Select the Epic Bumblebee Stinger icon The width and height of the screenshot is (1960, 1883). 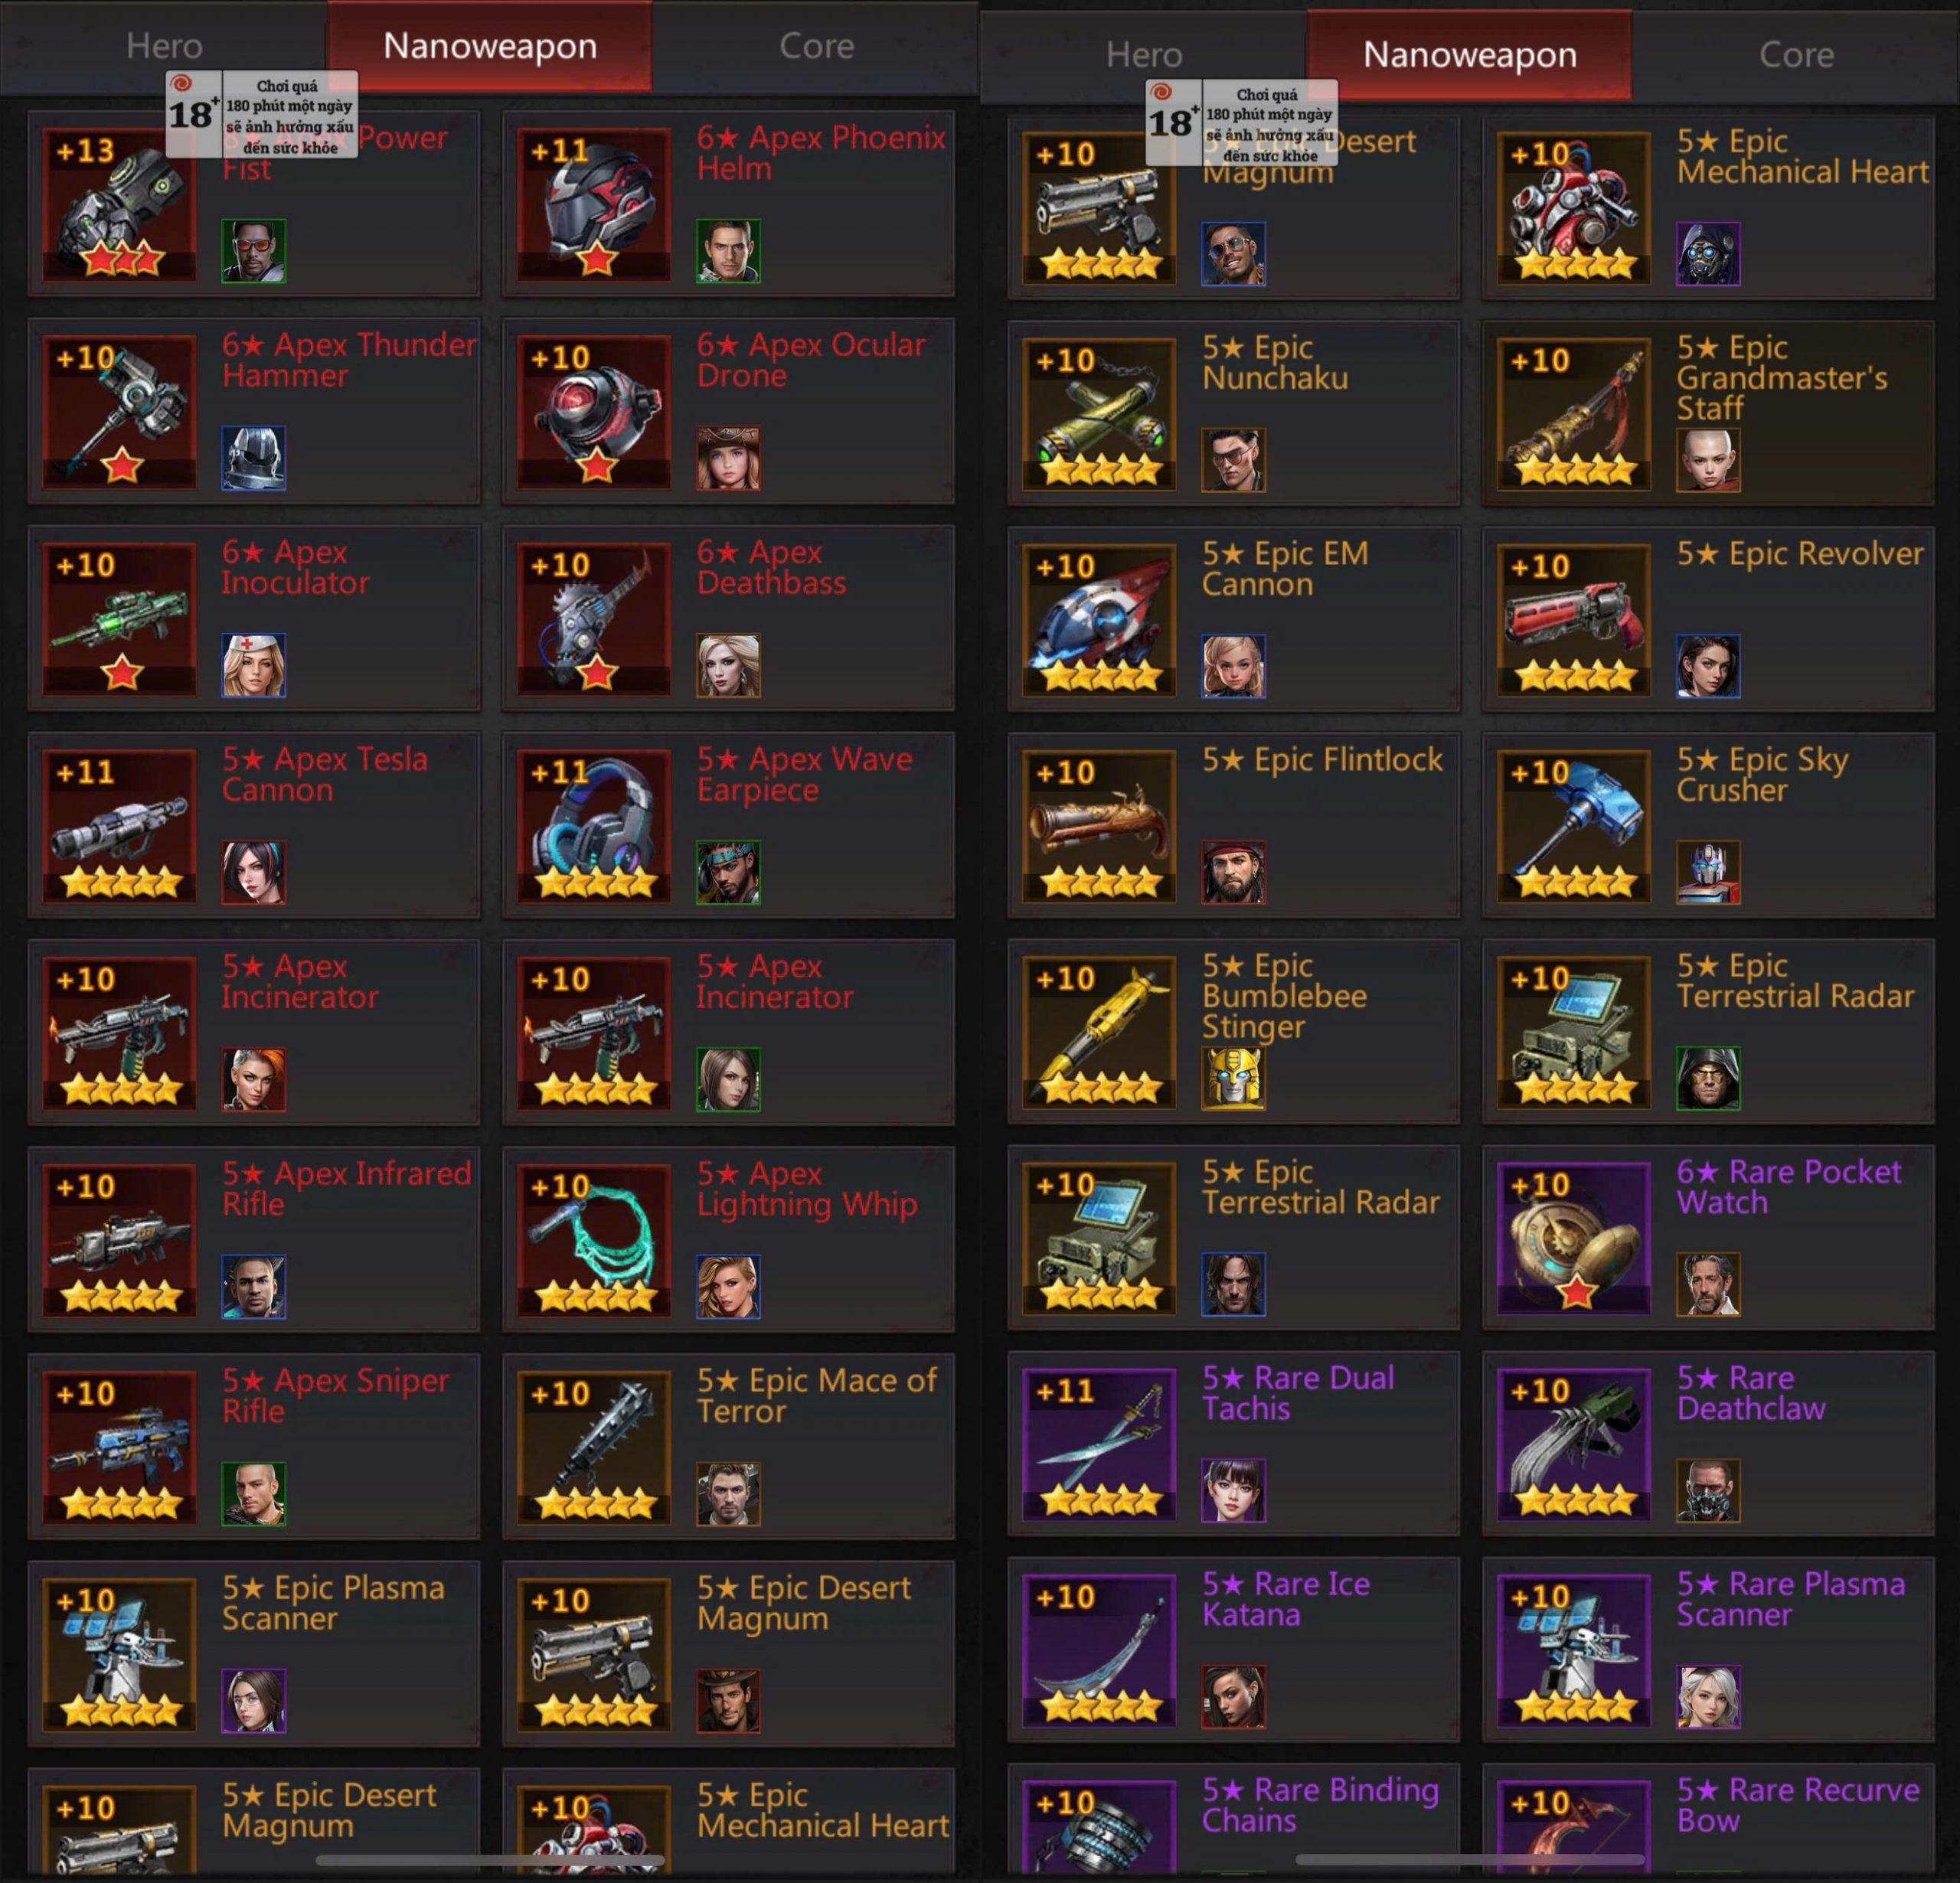(1099, 1031)
